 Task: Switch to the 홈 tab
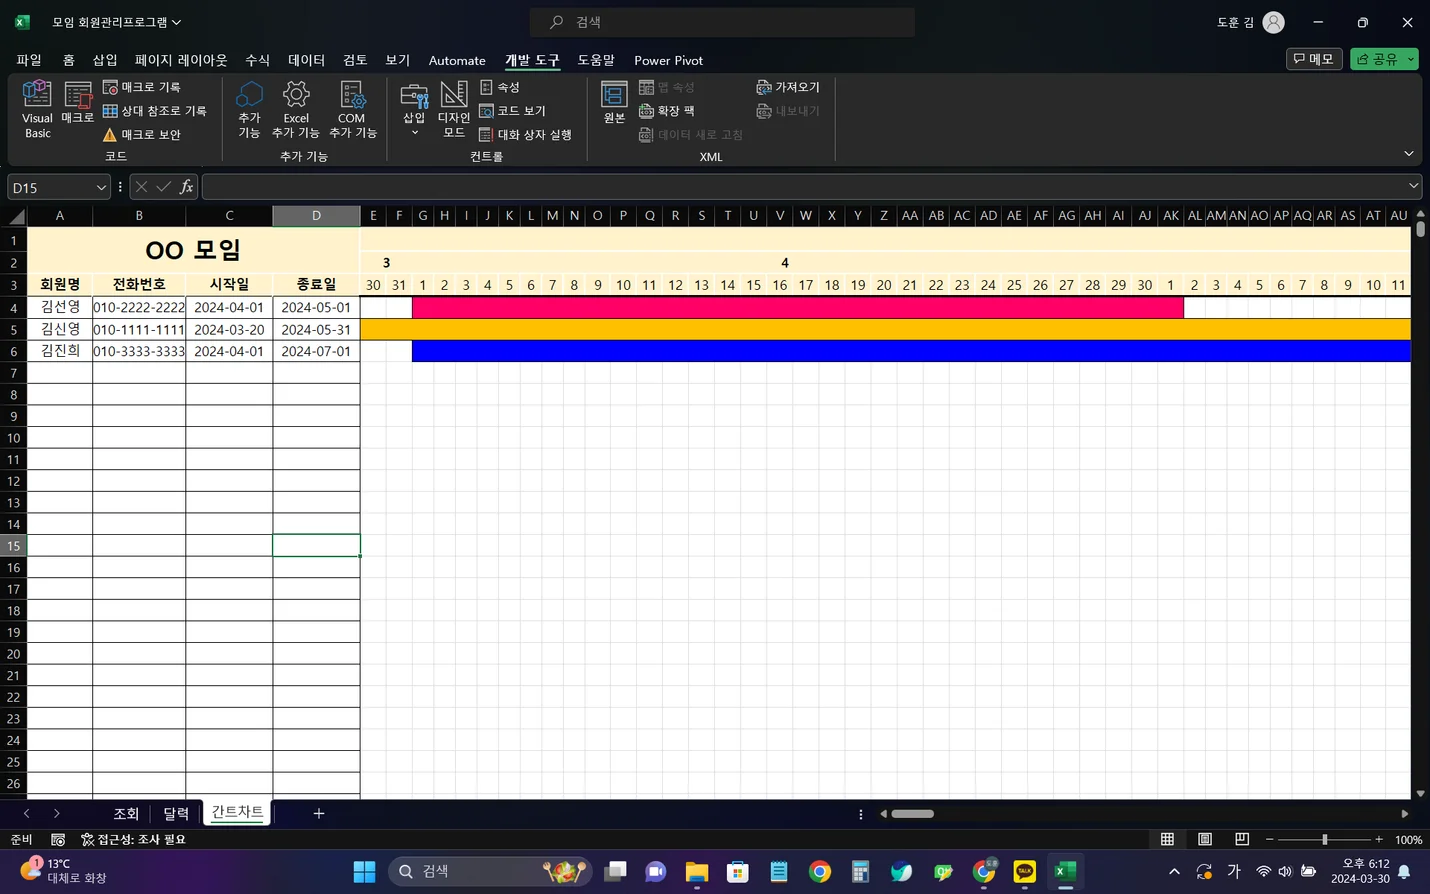tap(68, 60)
